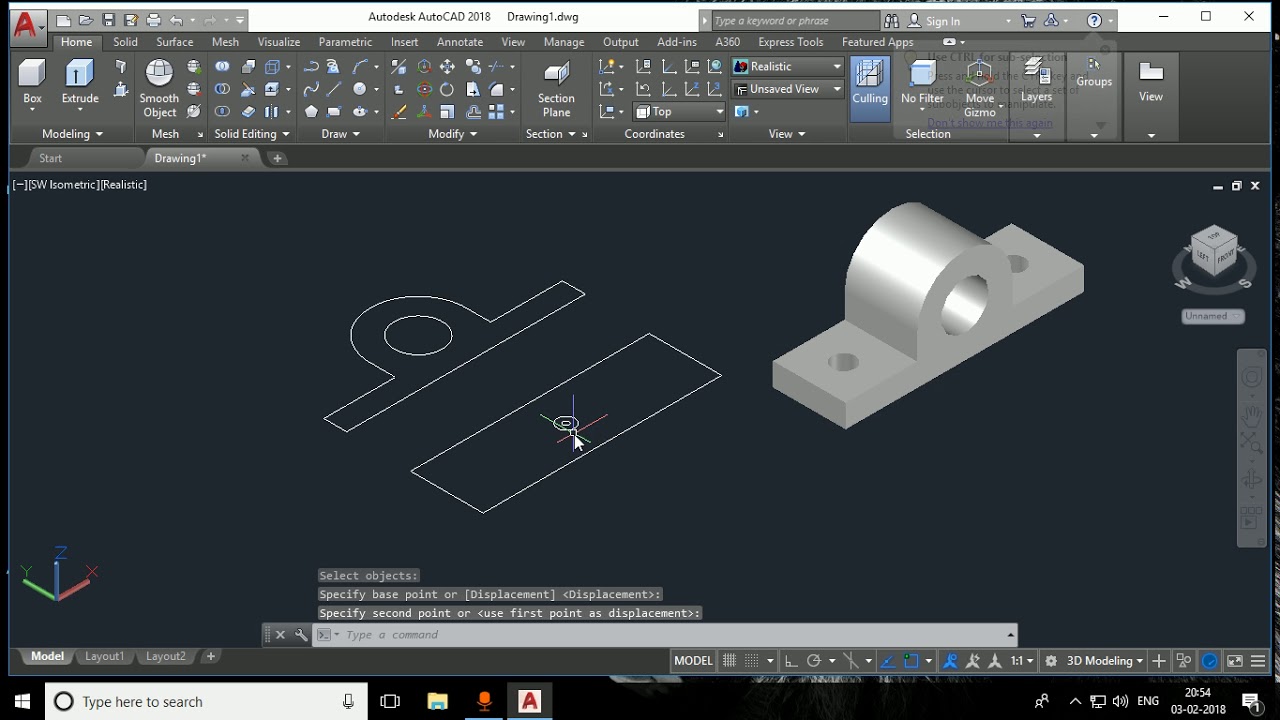Click the Clean Screen icon in status bar
Viewport: 1280px width, 720px height.
[x=1235, y=661]
